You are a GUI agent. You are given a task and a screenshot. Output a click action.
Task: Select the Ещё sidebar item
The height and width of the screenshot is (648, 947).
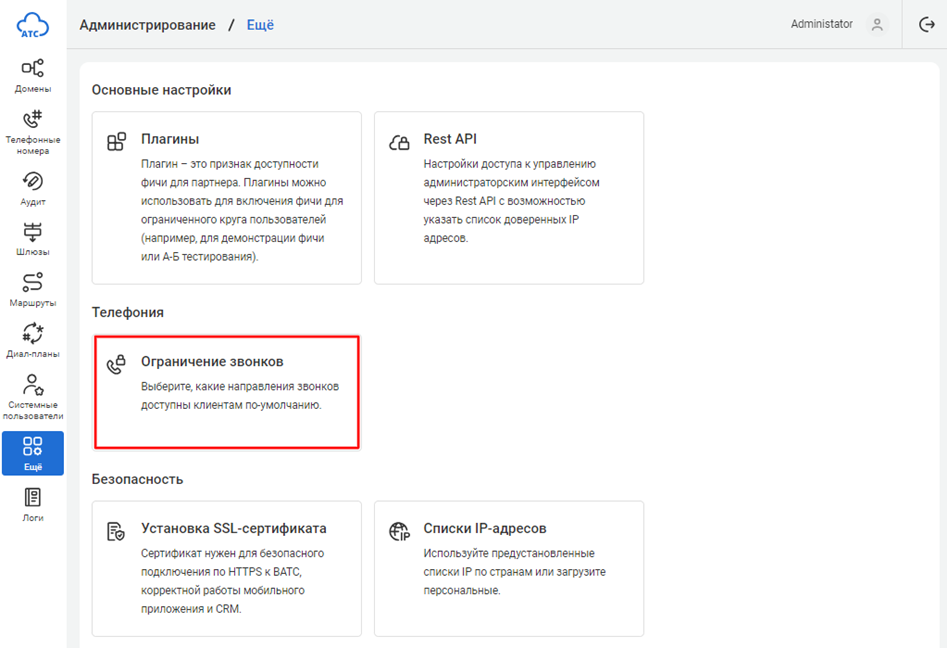(33, 453)
